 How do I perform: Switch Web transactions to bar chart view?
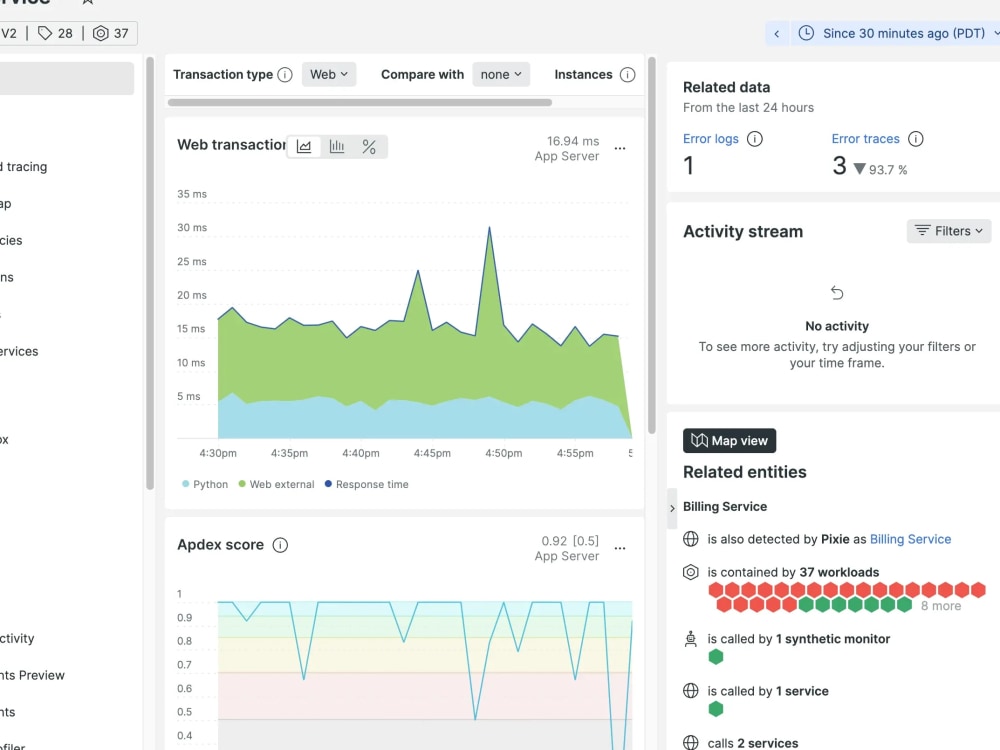(337, 147)
